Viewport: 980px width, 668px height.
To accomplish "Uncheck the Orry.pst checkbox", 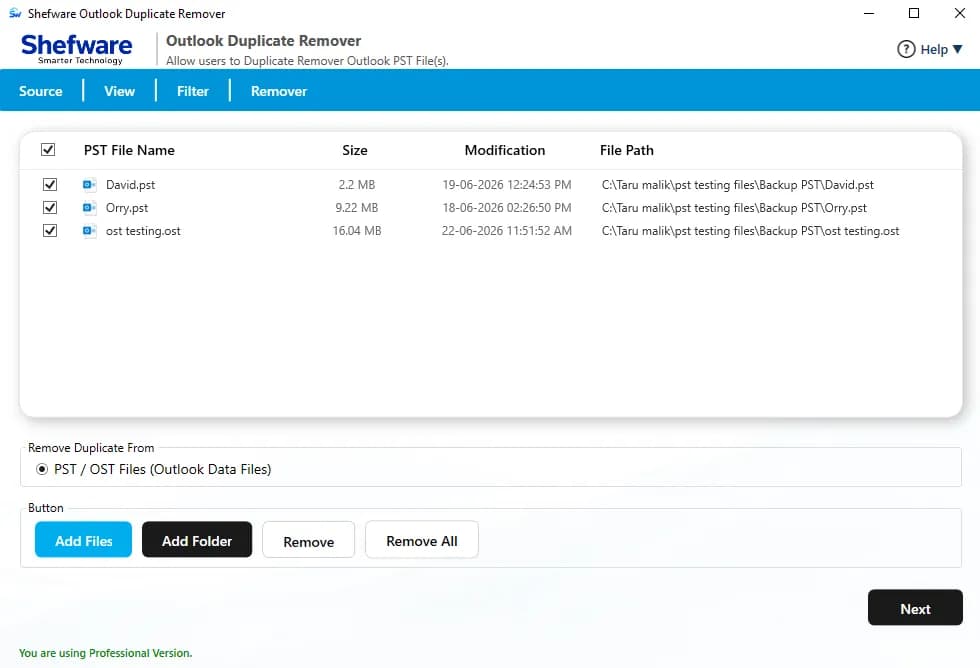I will (x=50, y=208).
